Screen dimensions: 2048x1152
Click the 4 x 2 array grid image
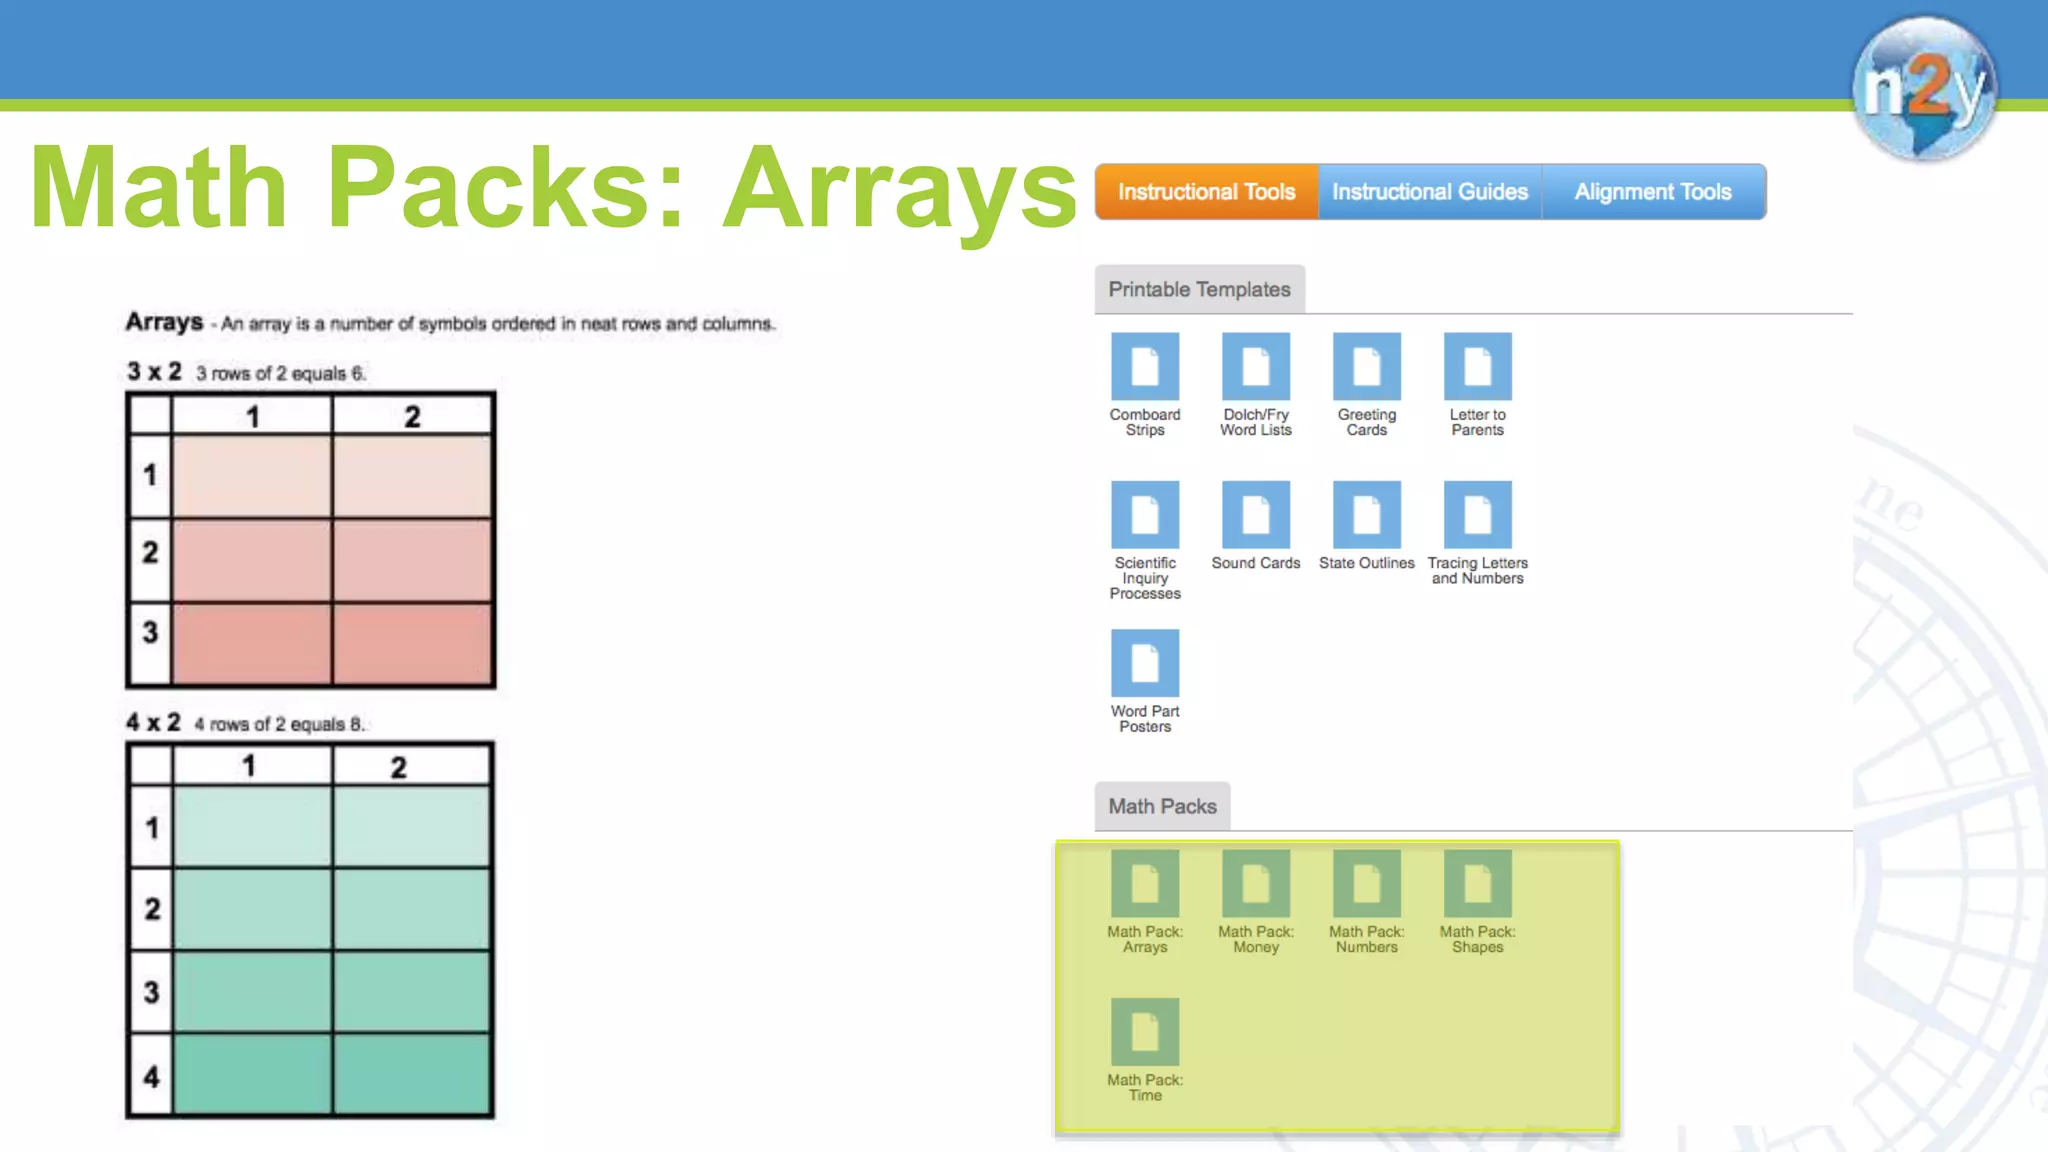tap(310, 930)
